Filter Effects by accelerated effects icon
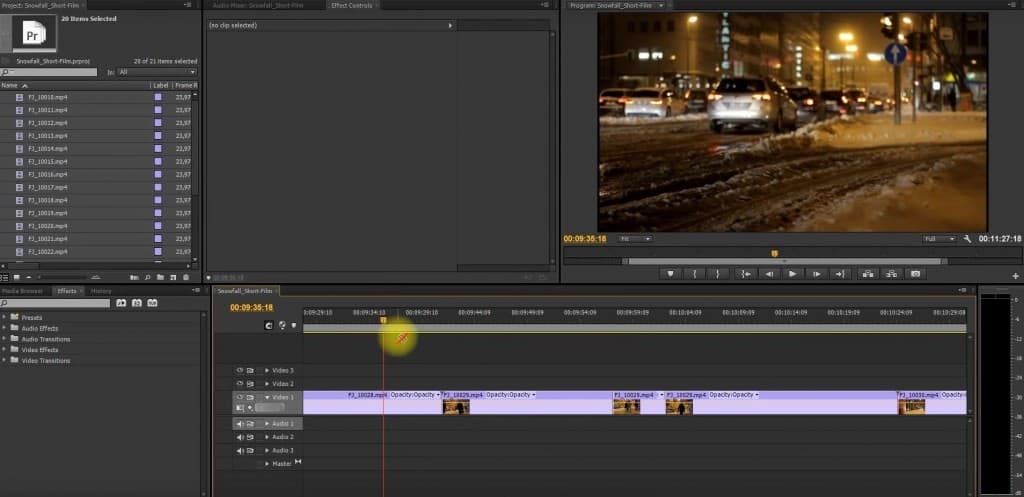Screen dimensions: 1024x497 tap(121, 303)
